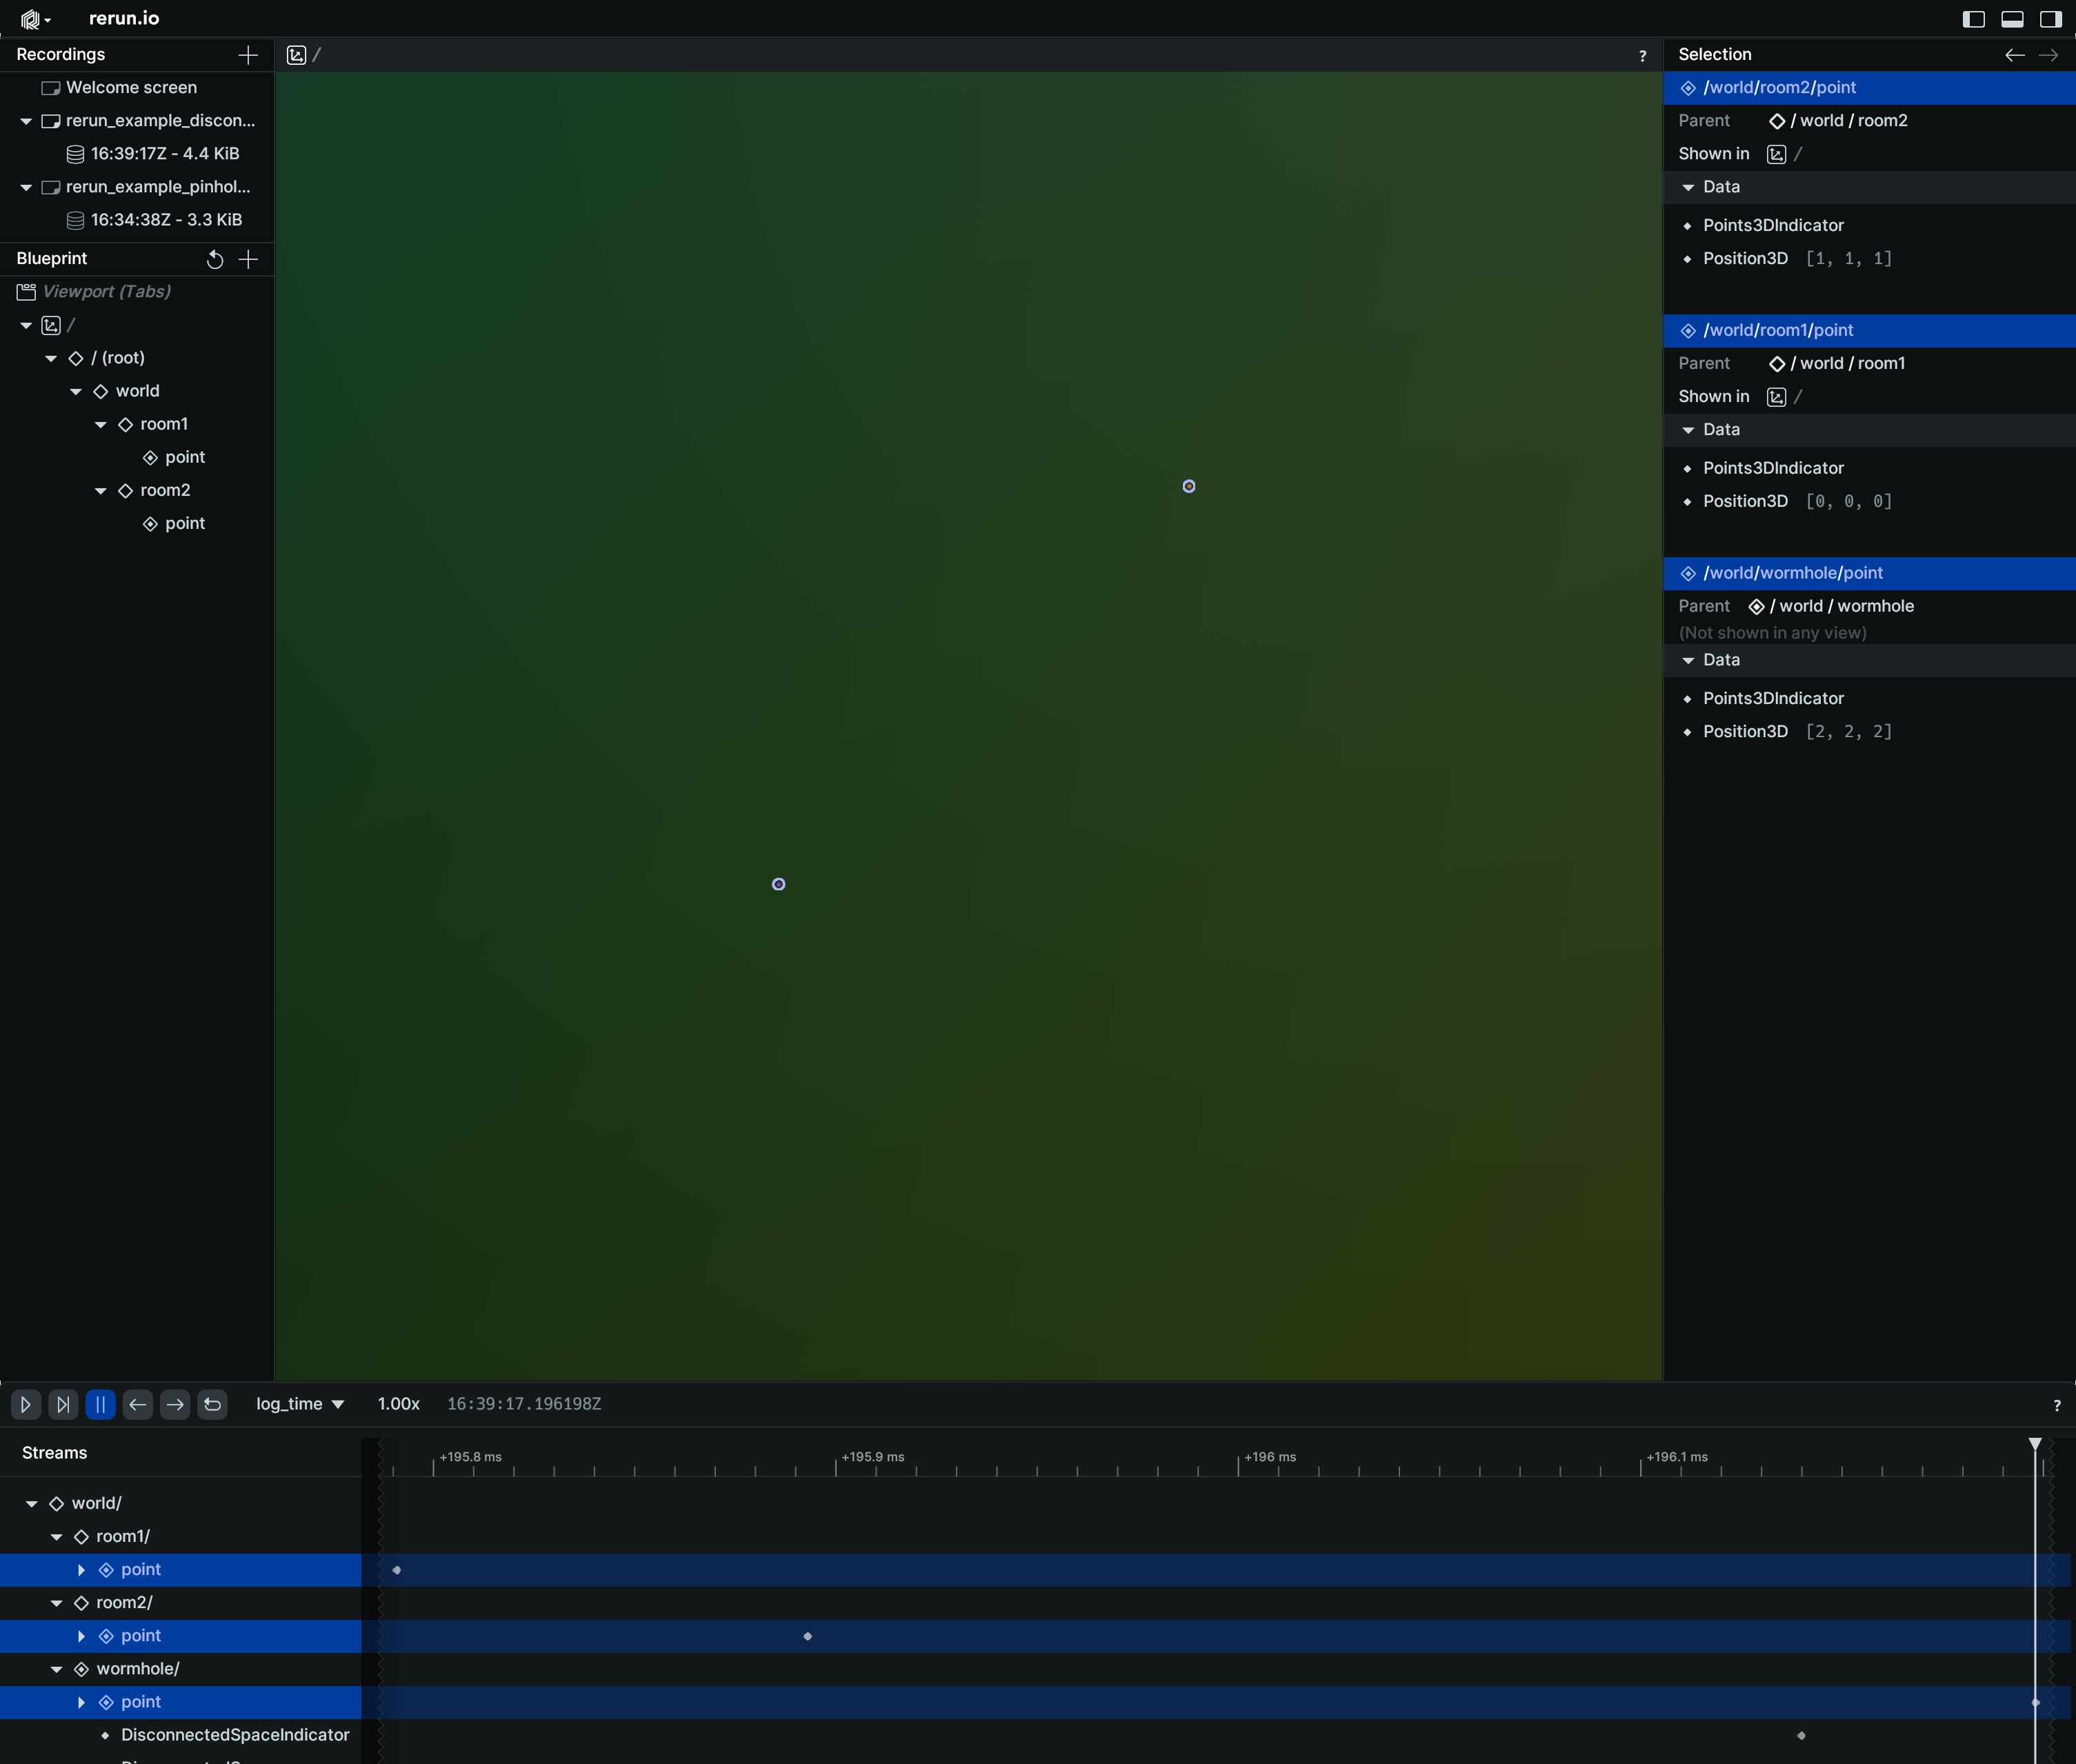Go back in selection history
2076x1764 pixels.
click(x=2014, y=55)
